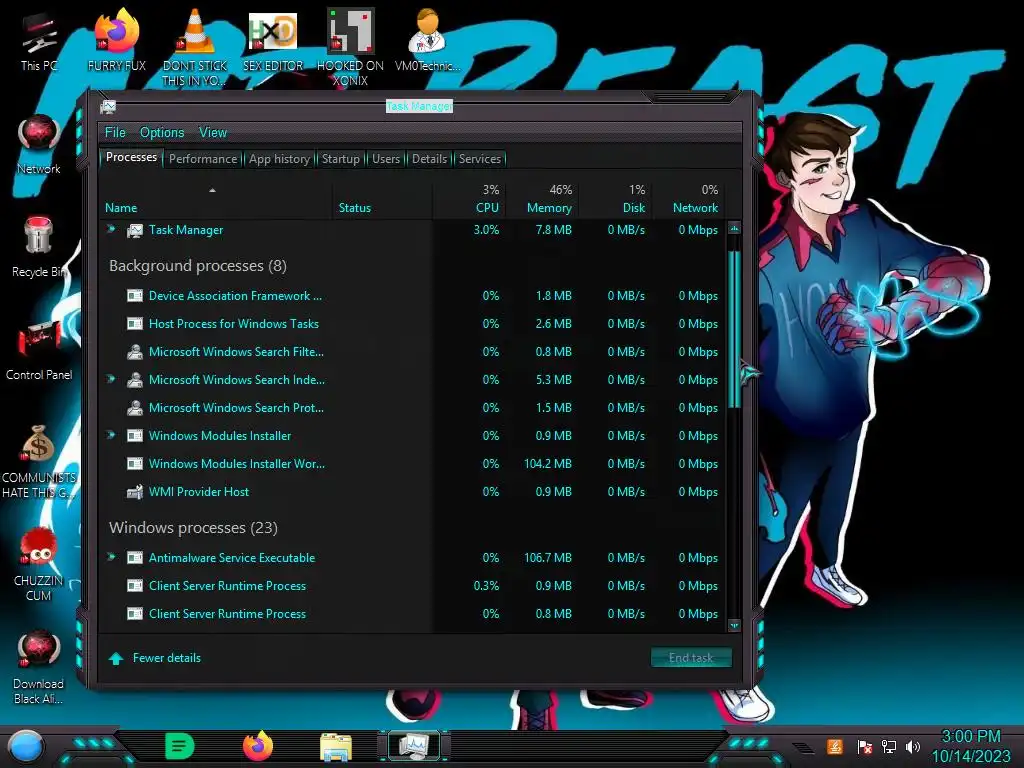Image resolution: width=1024 pixels, height=768 pixels.
Task: Click the scrollbar up arrow
Action: pos(734,229)
